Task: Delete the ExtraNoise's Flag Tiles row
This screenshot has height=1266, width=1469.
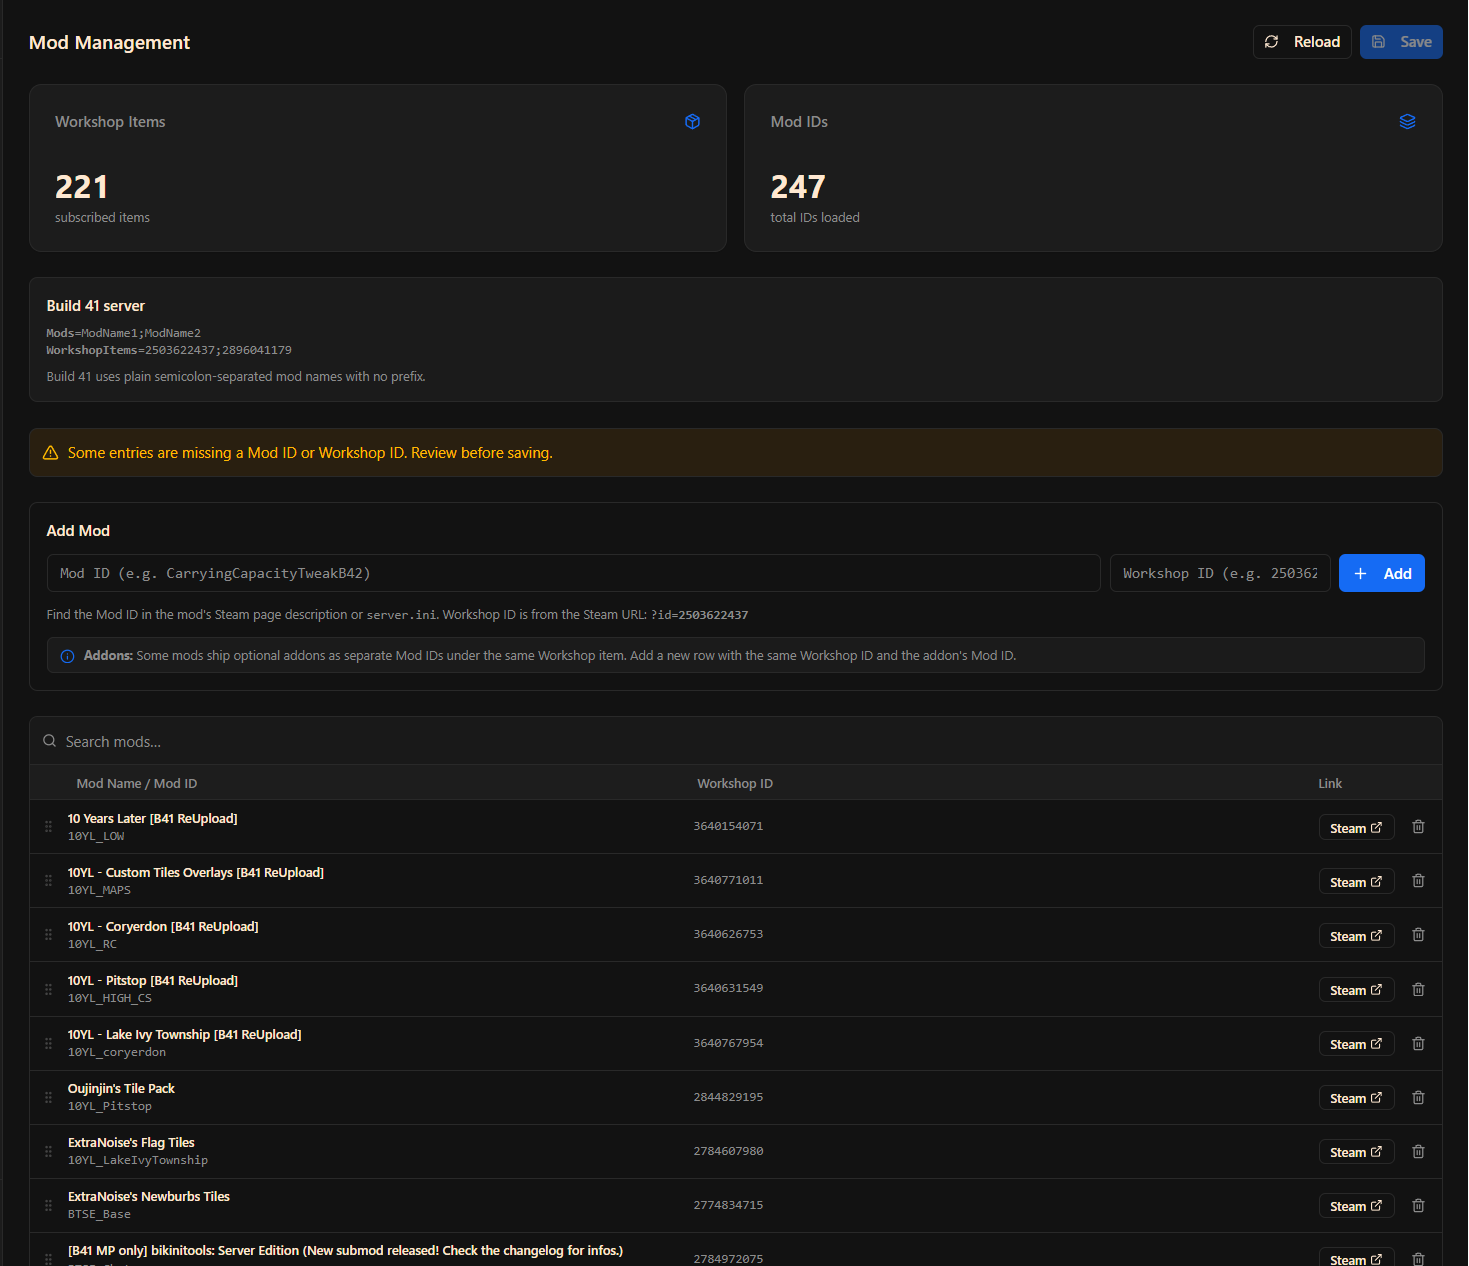Action: pyautogui.click(x=1418, y=1151)
